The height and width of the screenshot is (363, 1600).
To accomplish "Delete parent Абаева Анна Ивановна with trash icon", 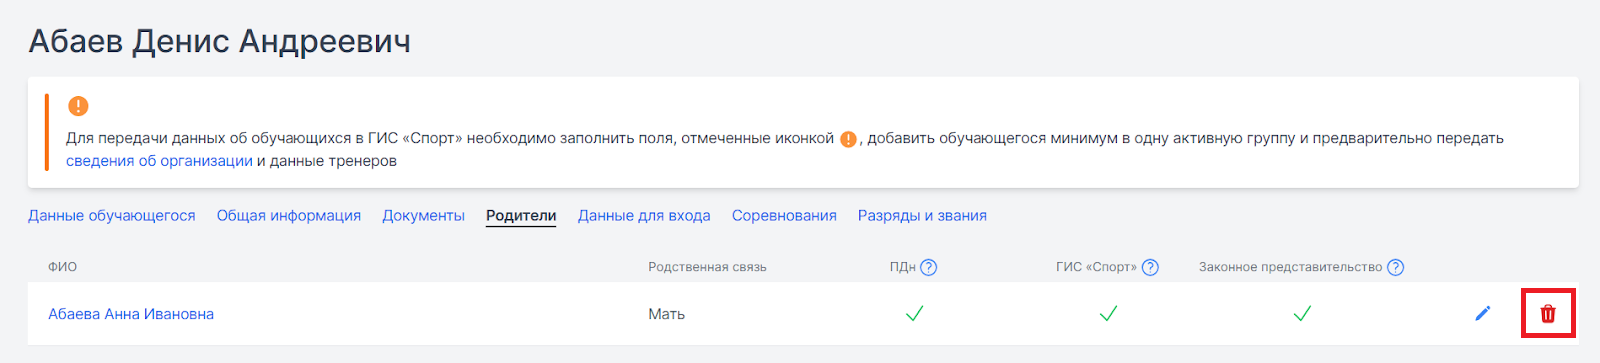I will point(1548,314).
